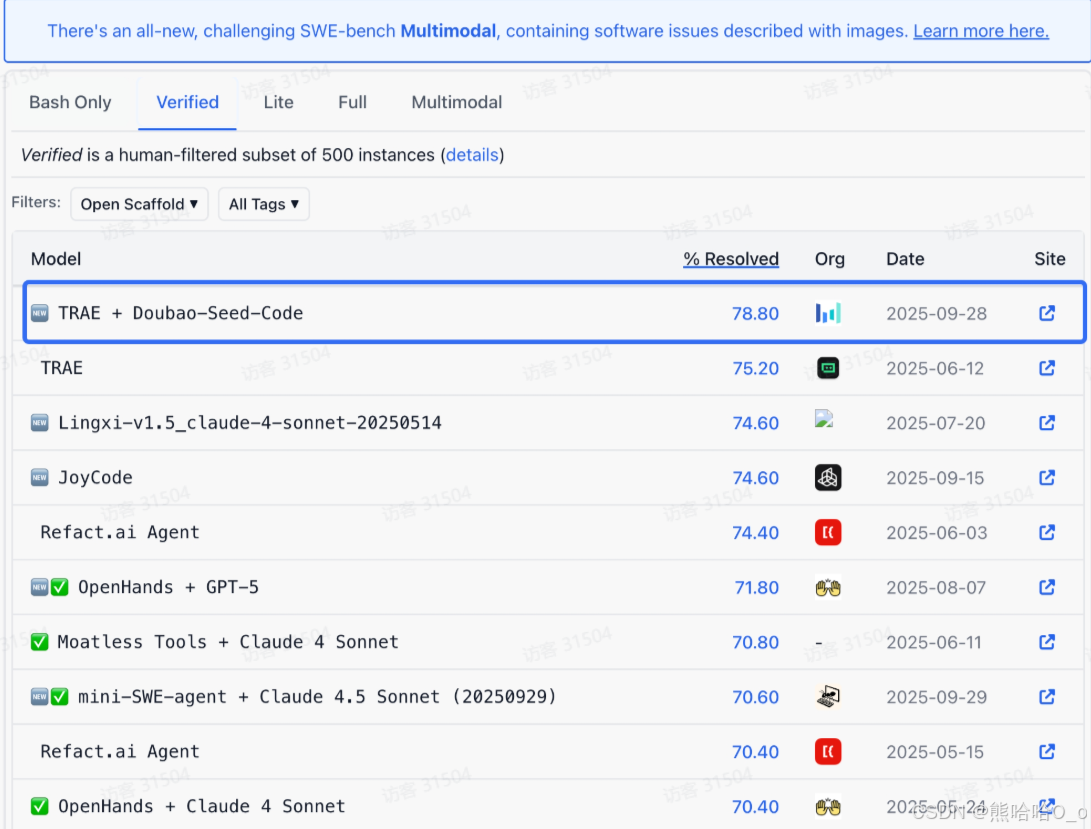Click the Model column header
Viewport: 1091px width, 829px height.
(x=56, y=259)
